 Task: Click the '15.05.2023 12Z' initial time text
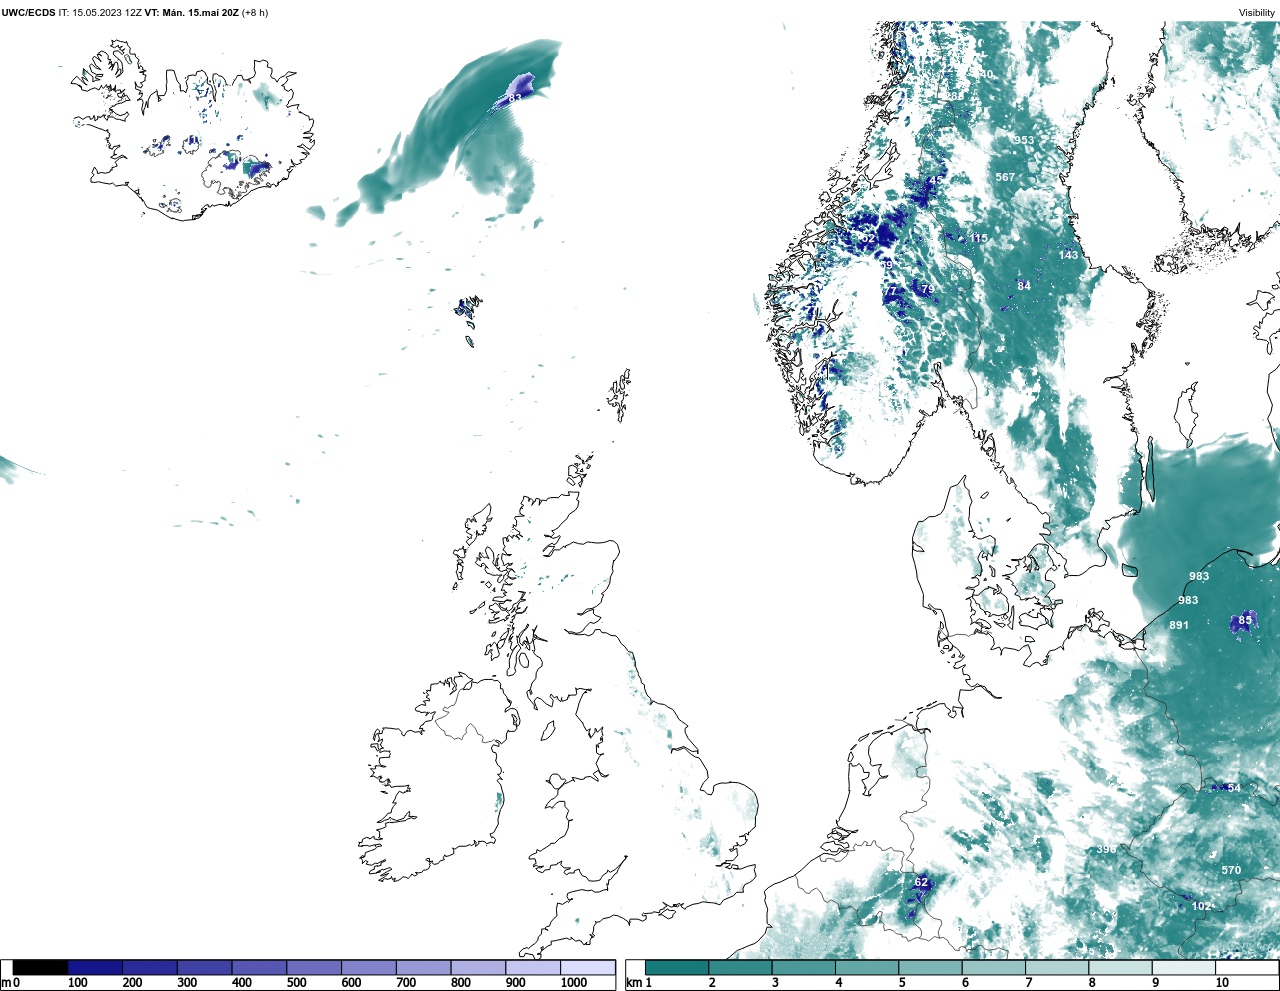[107, 13]
